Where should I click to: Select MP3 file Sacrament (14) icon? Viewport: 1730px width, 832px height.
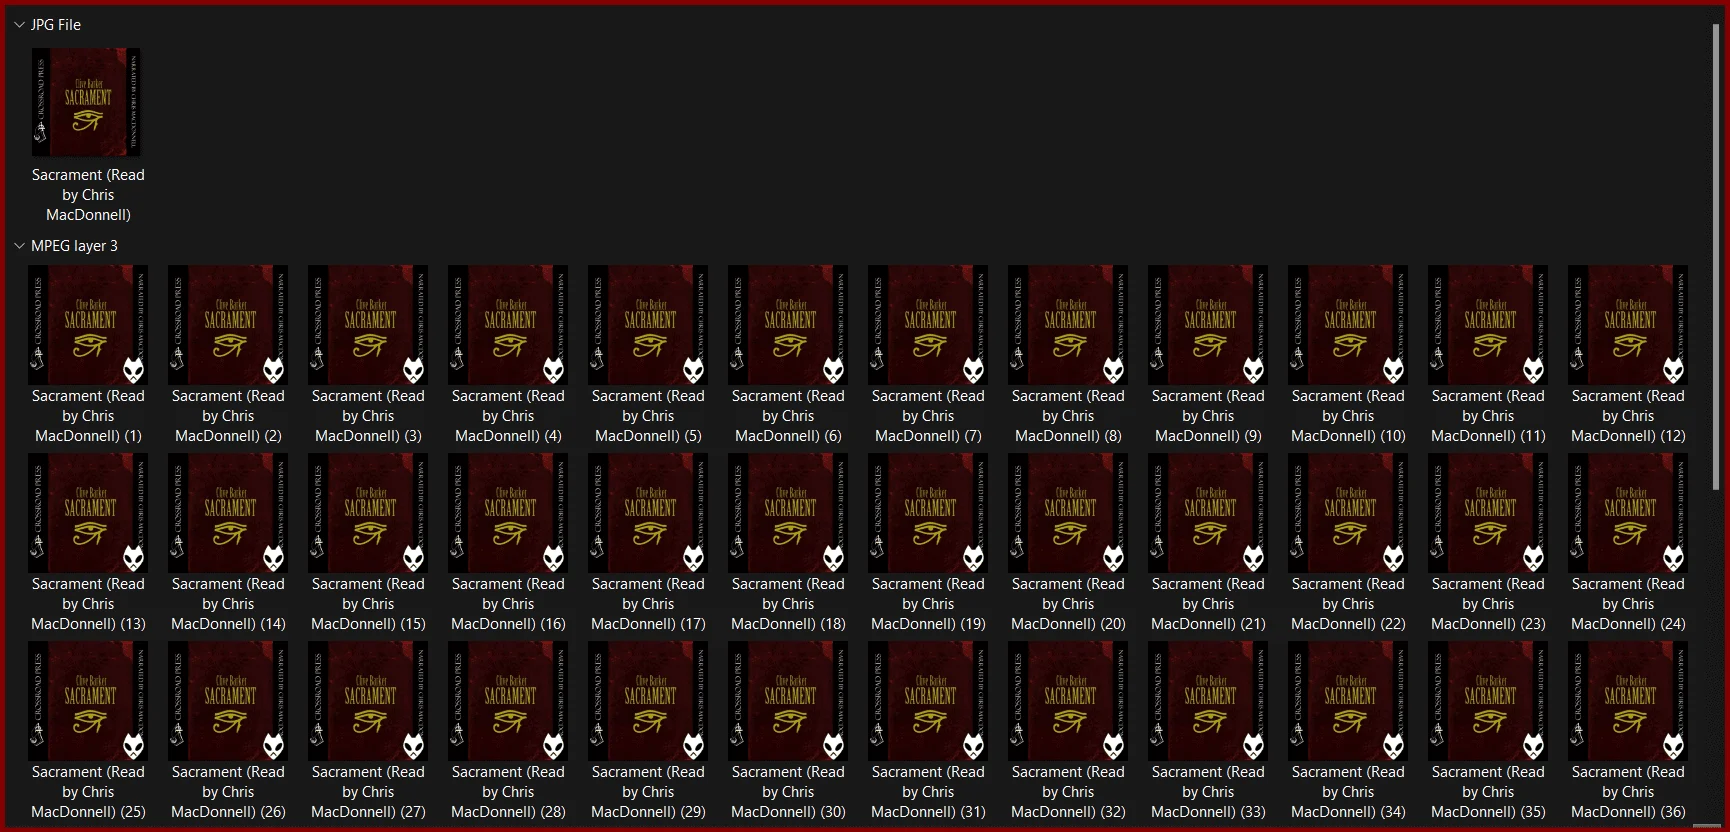(228, 513)
